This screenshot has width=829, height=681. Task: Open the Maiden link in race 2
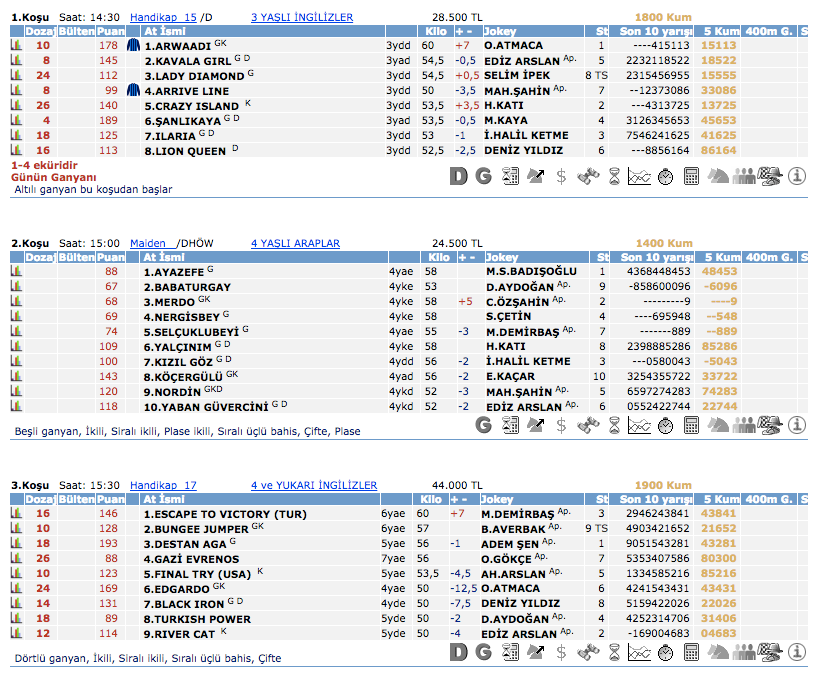pos(148,243)
